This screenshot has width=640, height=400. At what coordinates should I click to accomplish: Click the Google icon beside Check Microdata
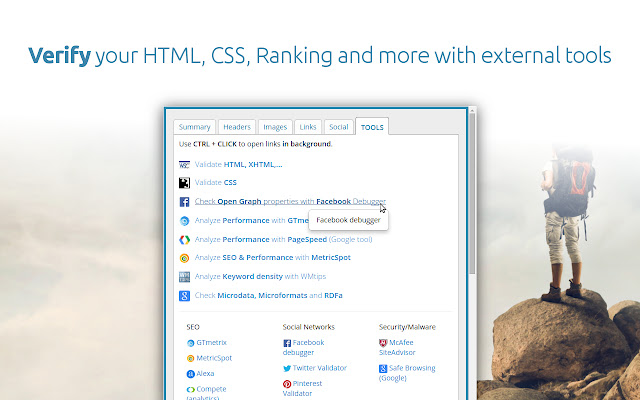(184, 296)
